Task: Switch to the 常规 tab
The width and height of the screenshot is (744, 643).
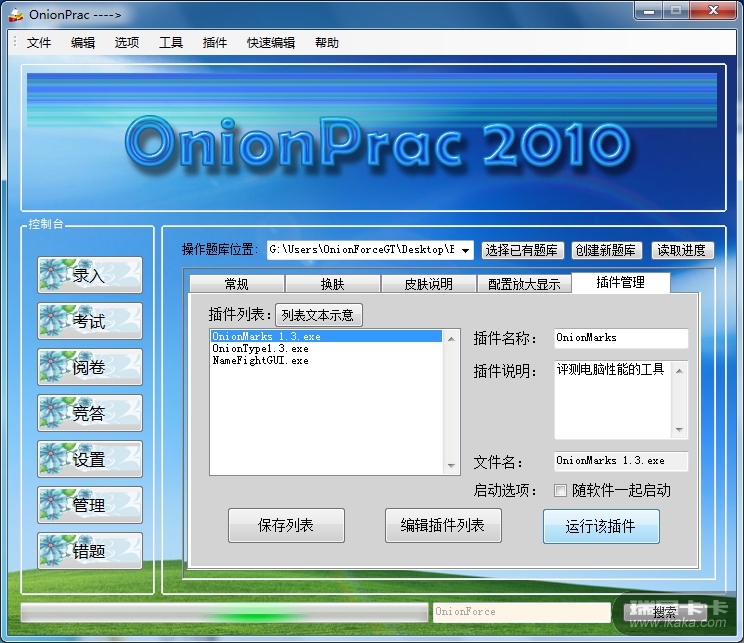Action: coord(237,284)
